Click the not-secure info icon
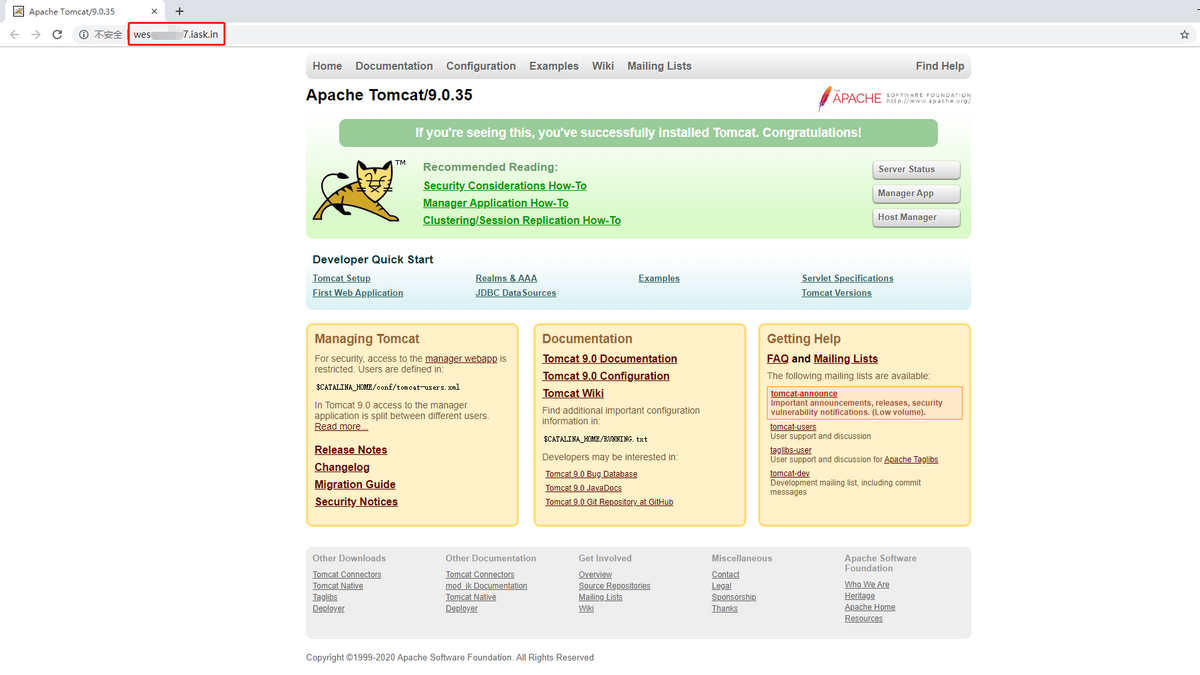The image size is (1200, 675). pos(84,34)
